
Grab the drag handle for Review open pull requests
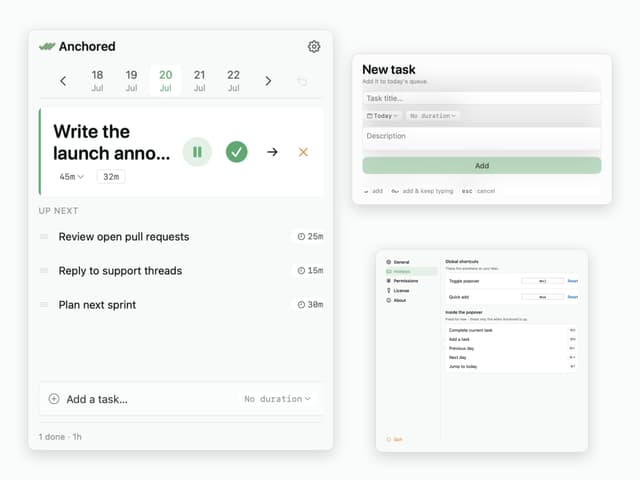(x=44, y=236)
